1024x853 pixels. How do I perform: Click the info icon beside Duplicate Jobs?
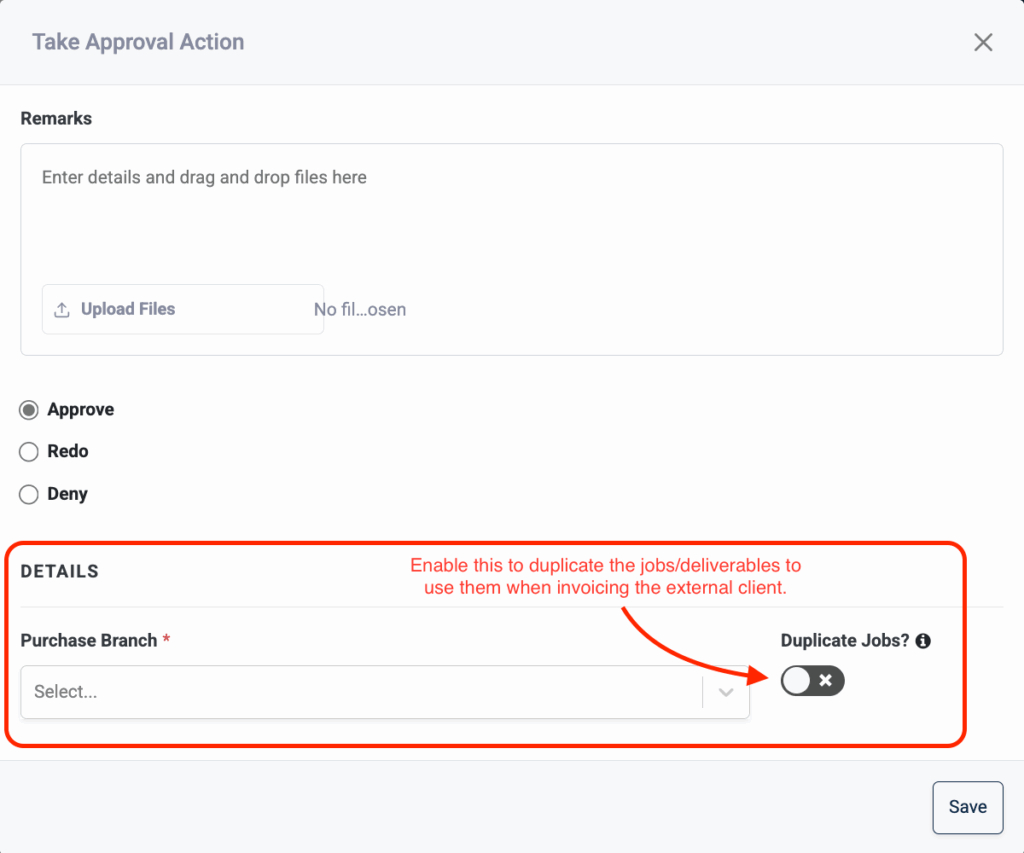(923, 641)
